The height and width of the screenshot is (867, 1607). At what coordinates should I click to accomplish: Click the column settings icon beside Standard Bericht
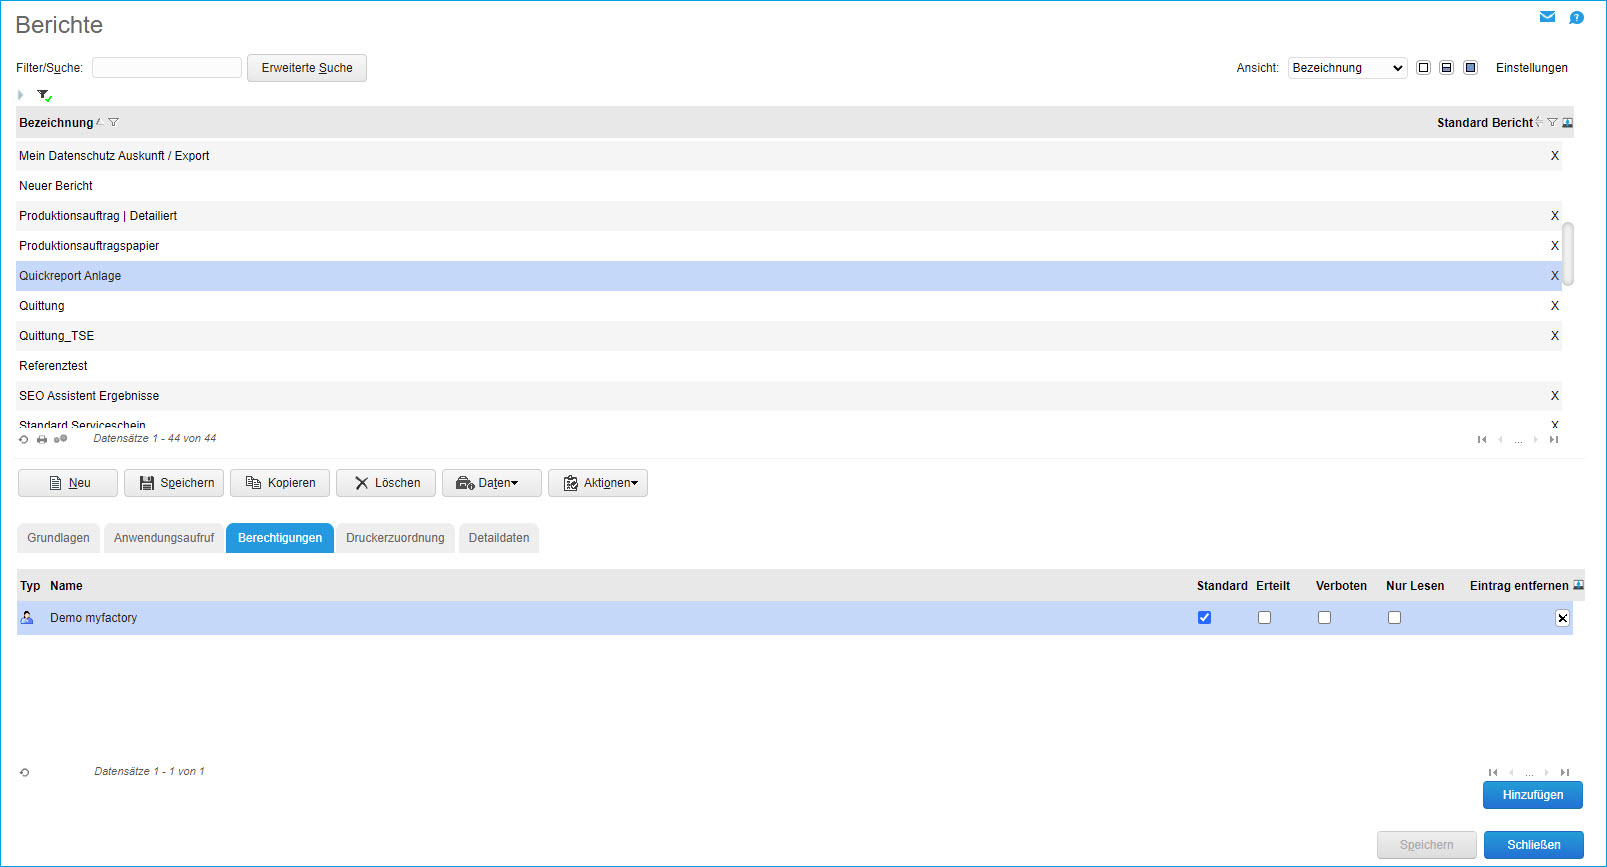tap(1567, 122)
